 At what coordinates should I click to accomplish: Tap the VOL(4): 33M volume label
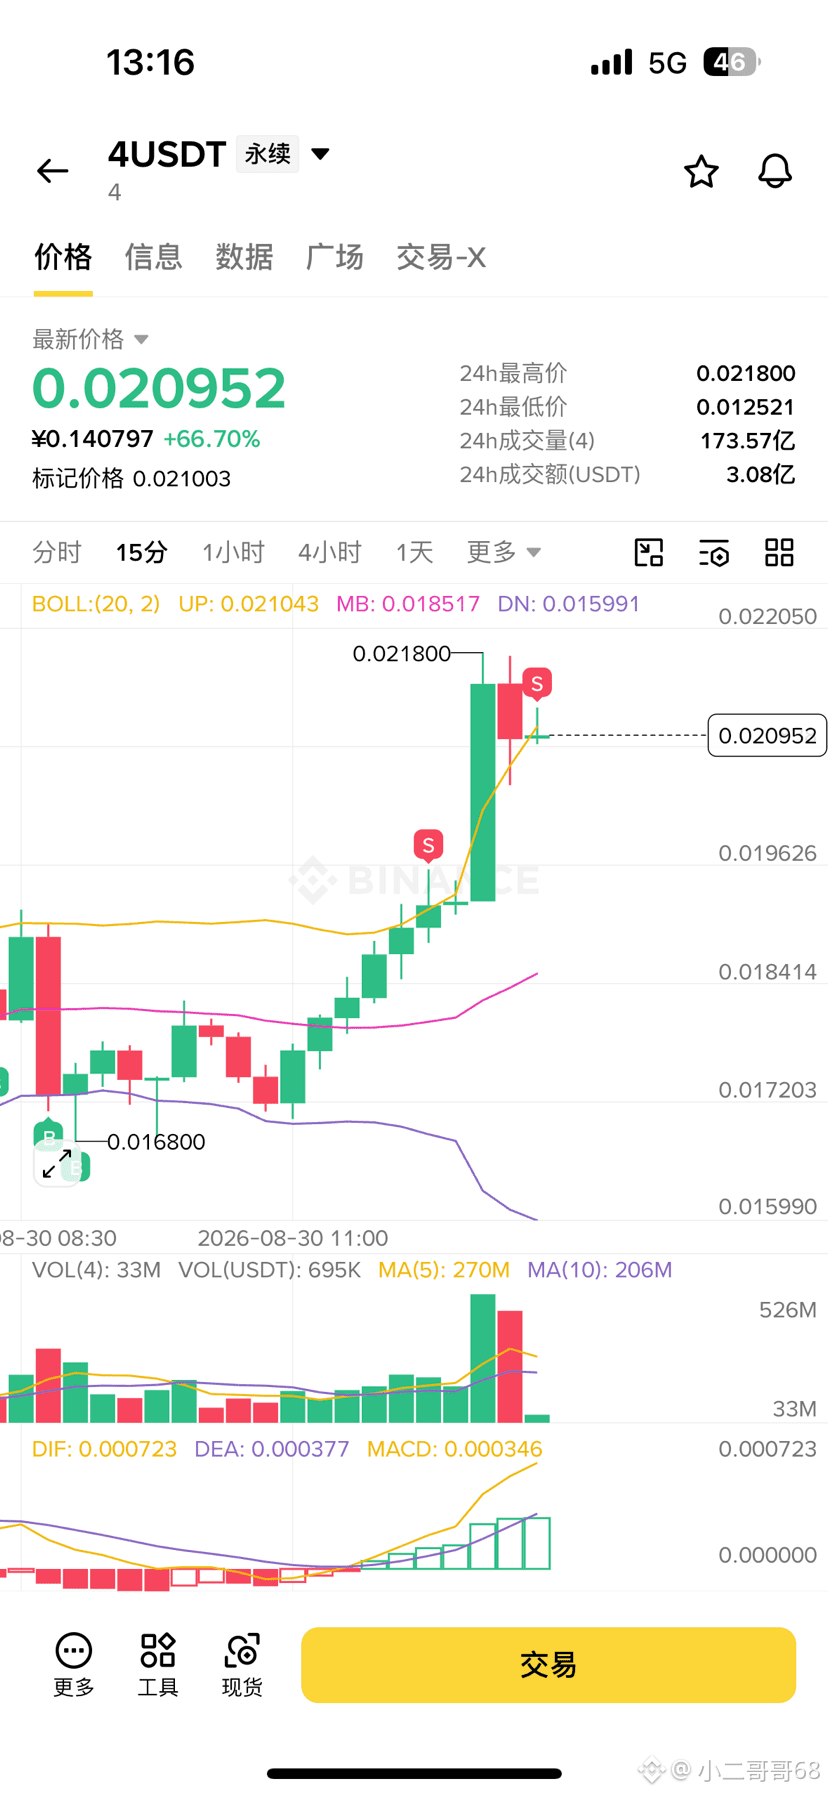[x=96, y=1270]
